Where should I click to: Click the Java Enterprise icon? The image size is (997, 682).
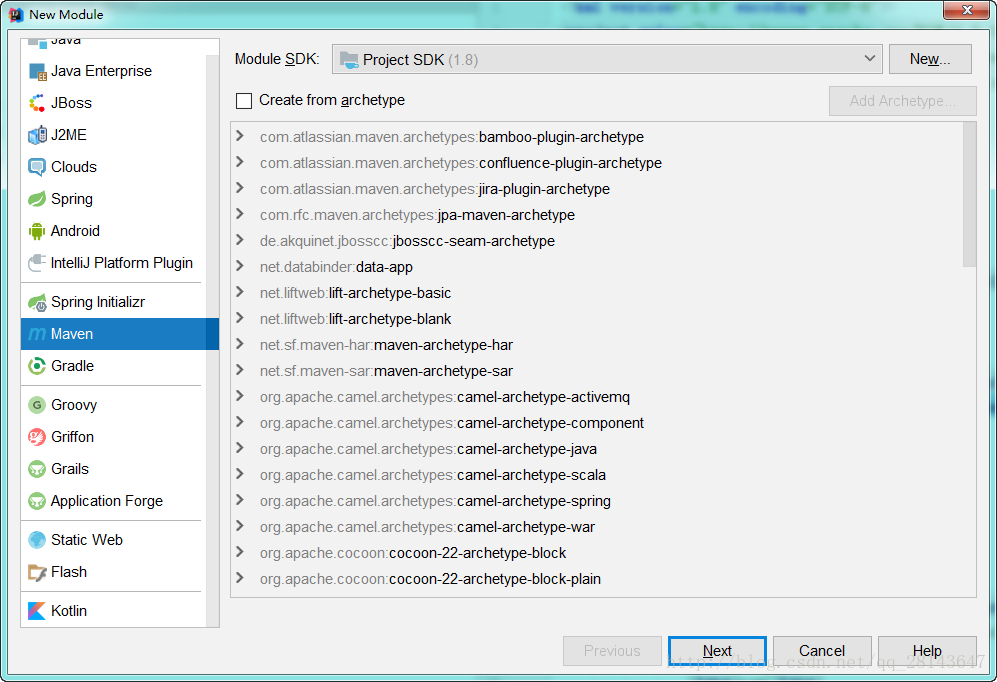tap(38, 71)
